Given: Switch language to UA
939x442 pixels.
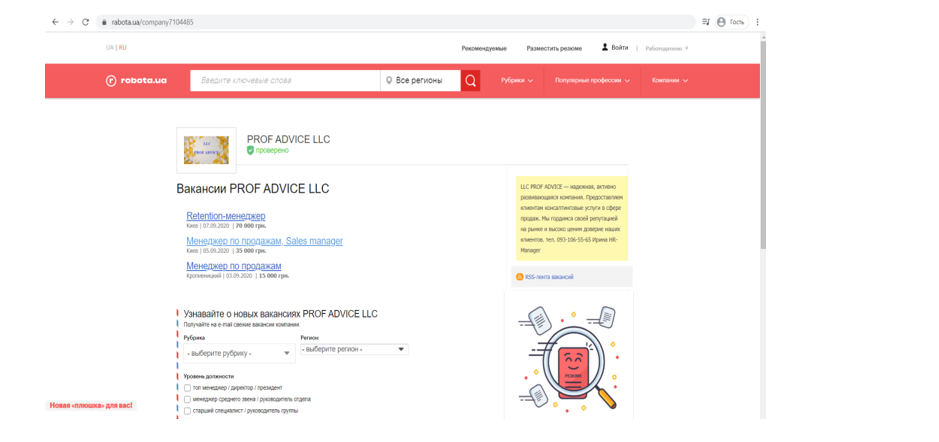Looking at the screenshot, I should click(110, 47).
